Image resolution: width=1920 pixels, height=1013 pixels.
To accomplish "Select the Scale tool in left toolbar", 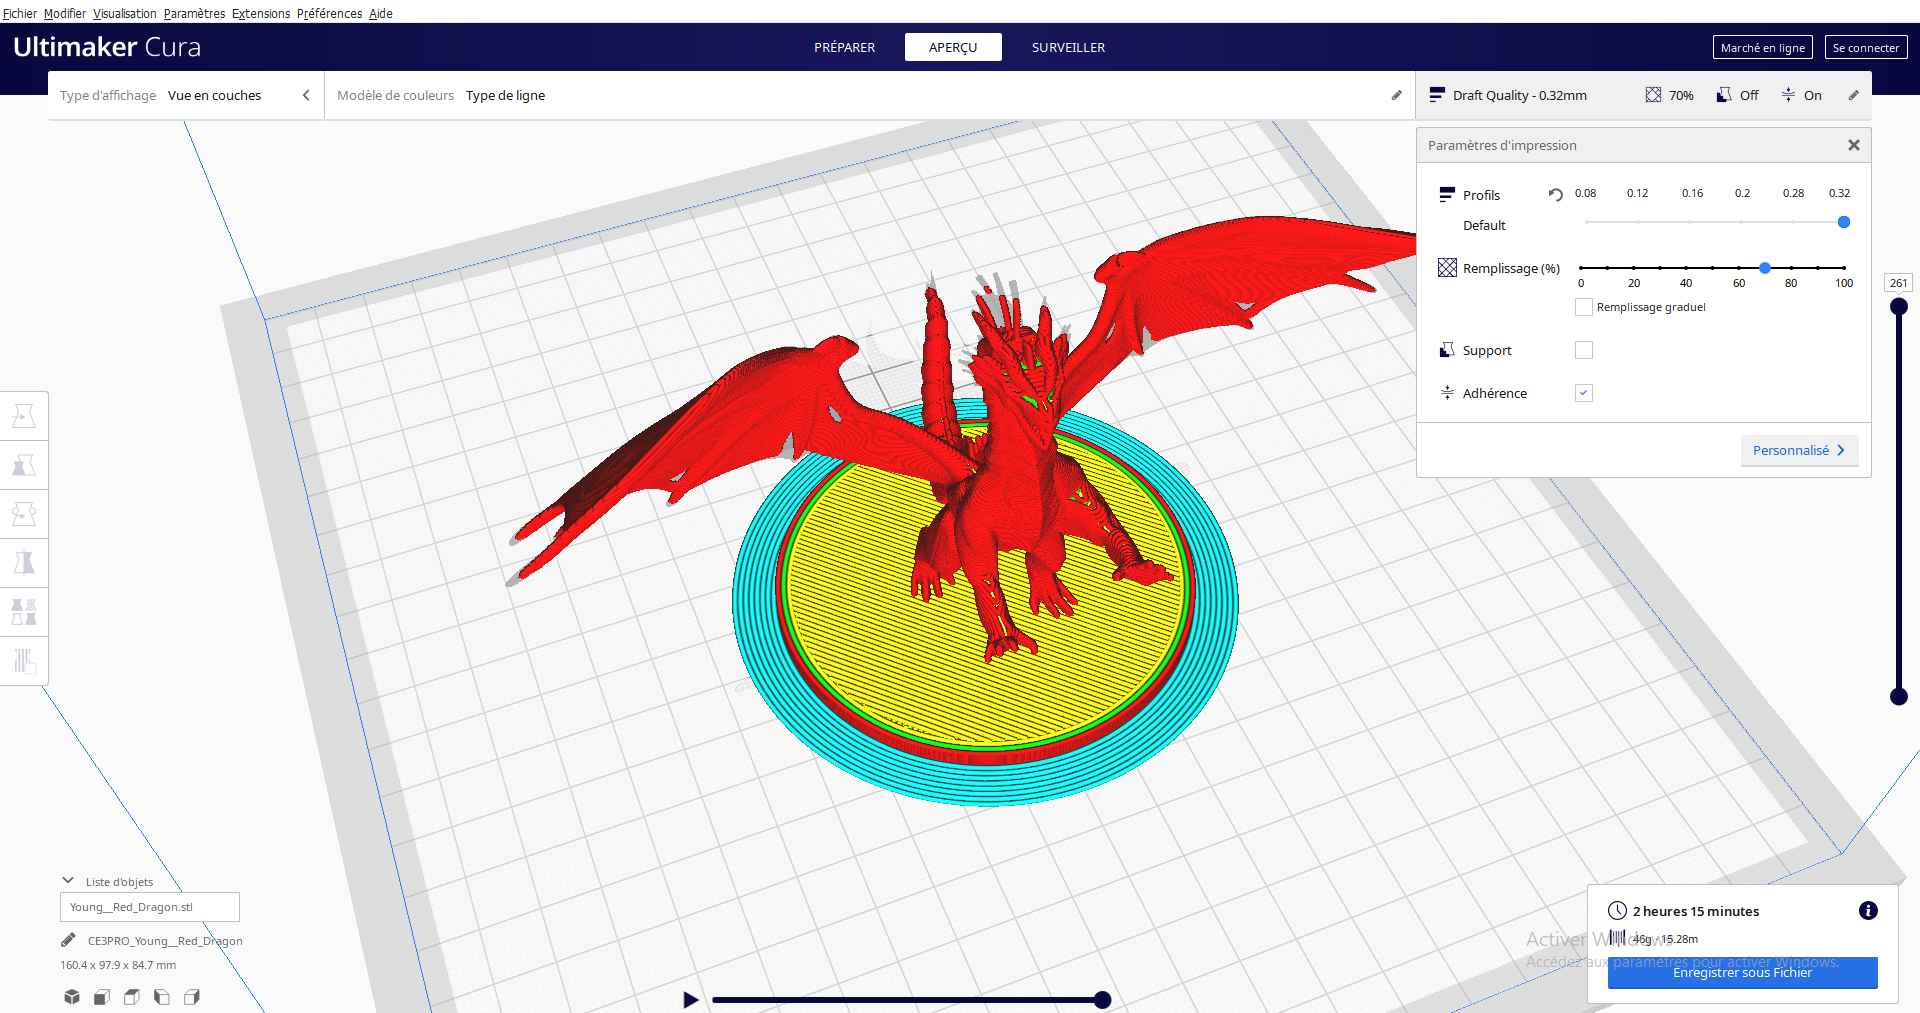I will pyautogui.click(x=24, y=465).
